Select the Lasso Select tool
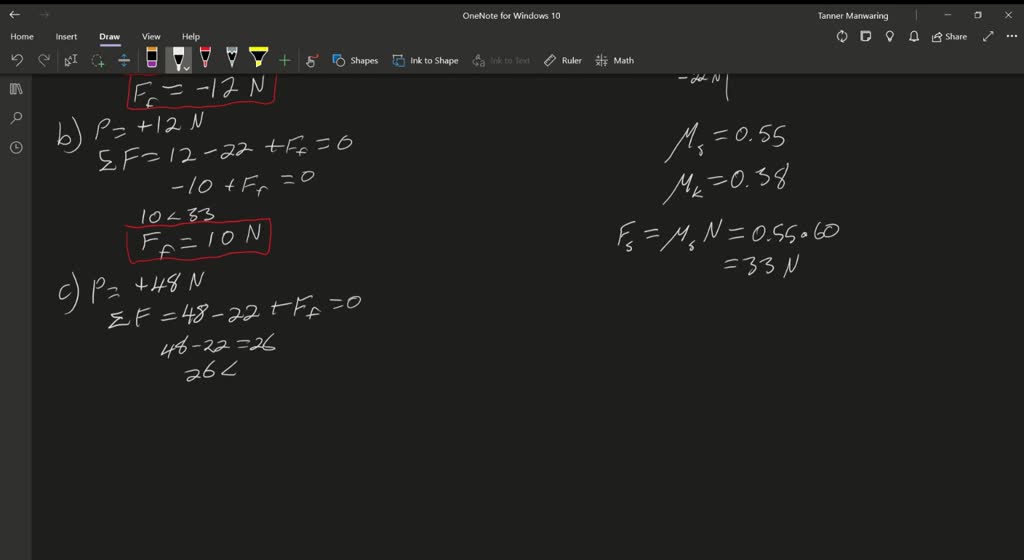The height and width of the screenshot is (560, 1024). 97,60
